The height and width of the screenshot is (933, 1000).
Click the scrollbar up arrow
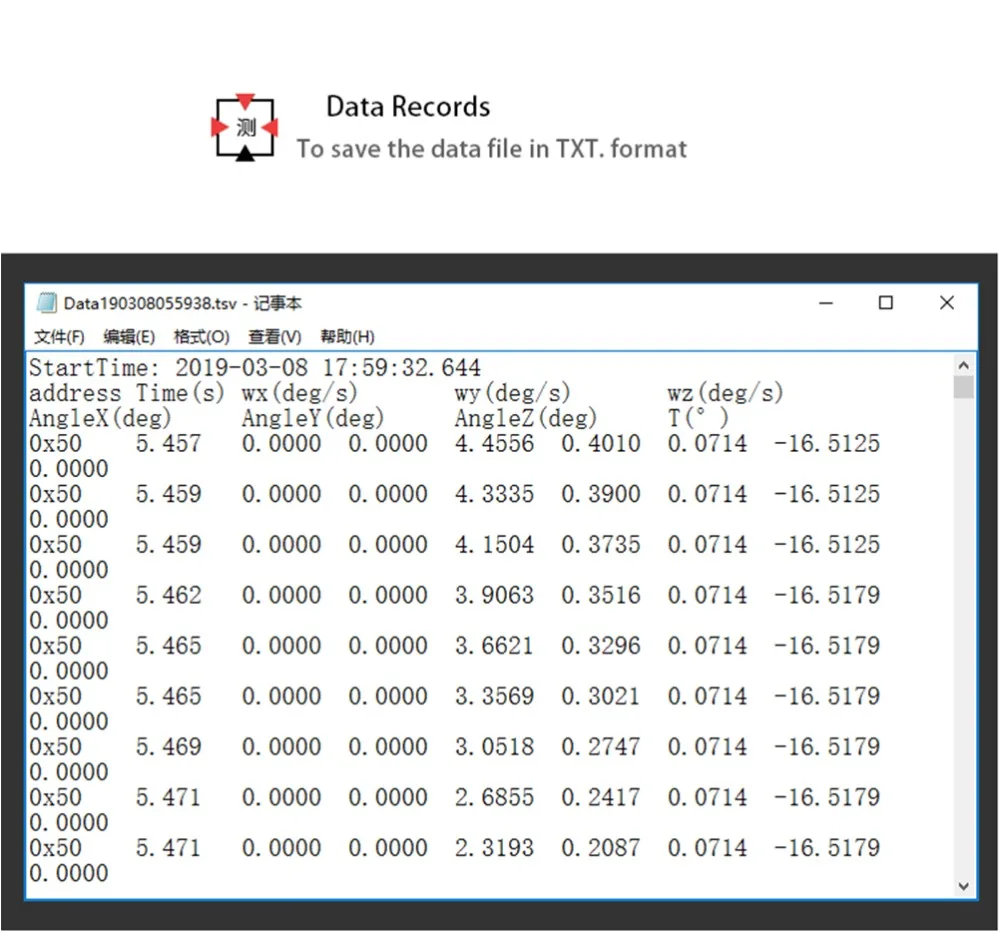[964, 365]
